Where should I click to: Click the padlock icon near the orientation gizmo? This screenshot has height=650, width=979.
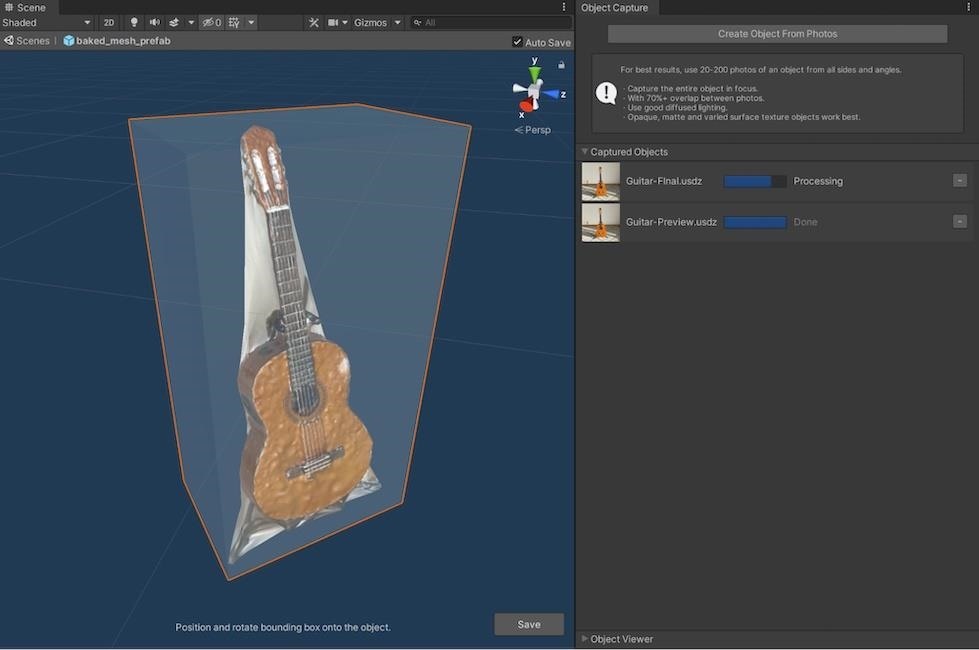560,63
